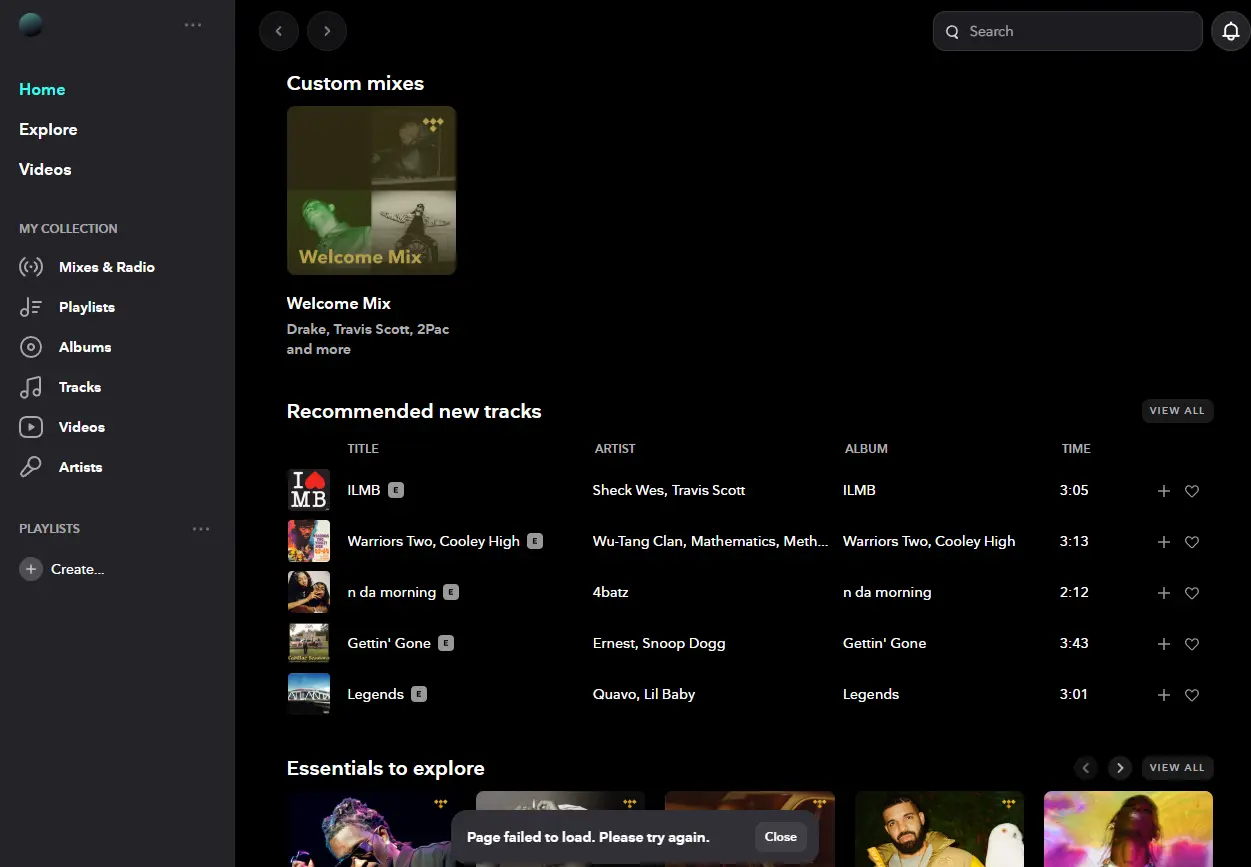This screenshot has height=867, width=1251.
Task: Favorite the ILMB track heart
Action: point(1192,491)
